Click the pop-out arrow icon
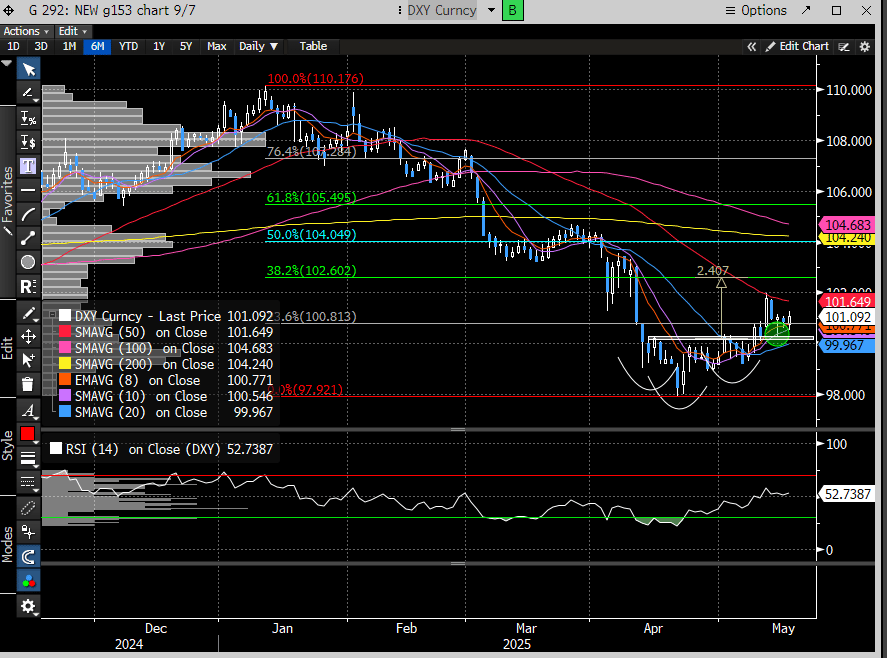Screen dimensions: 887x658 pos(806,10)
